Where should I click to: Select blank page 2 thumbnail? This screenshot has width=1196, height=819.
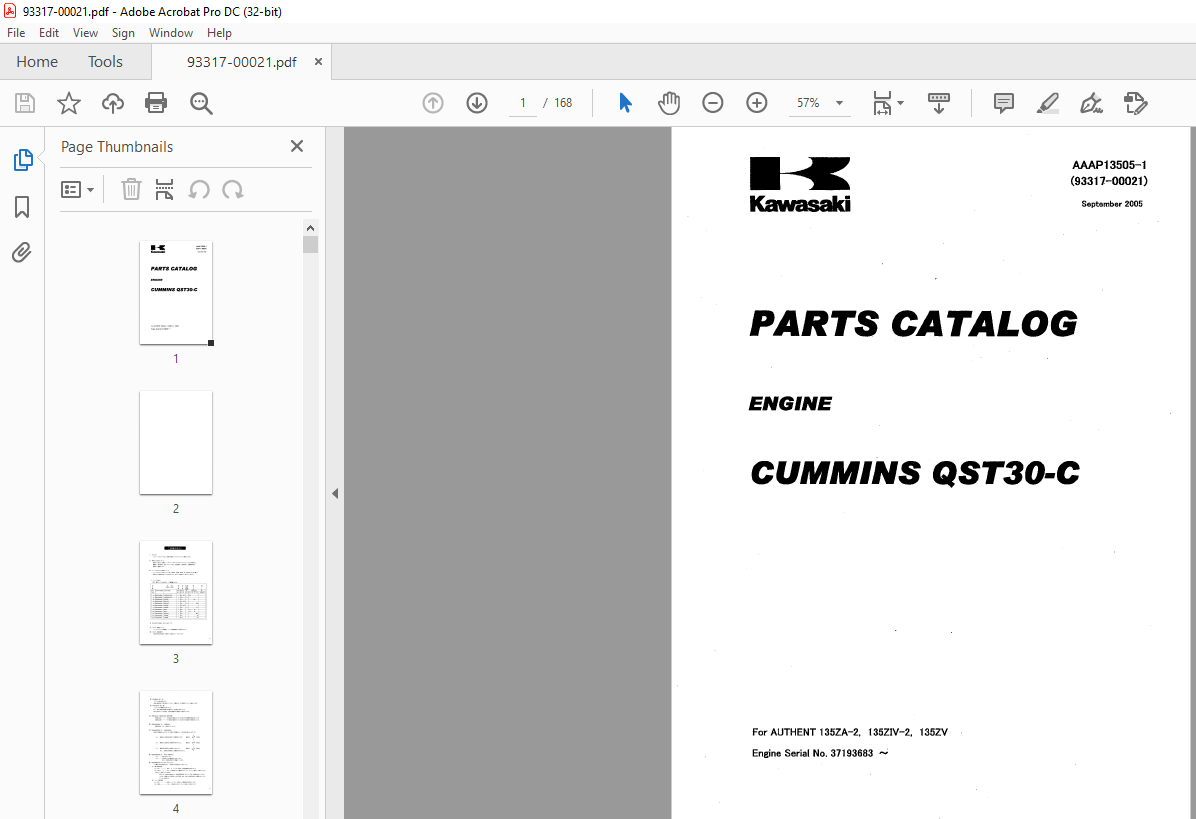tap(176, 443)
